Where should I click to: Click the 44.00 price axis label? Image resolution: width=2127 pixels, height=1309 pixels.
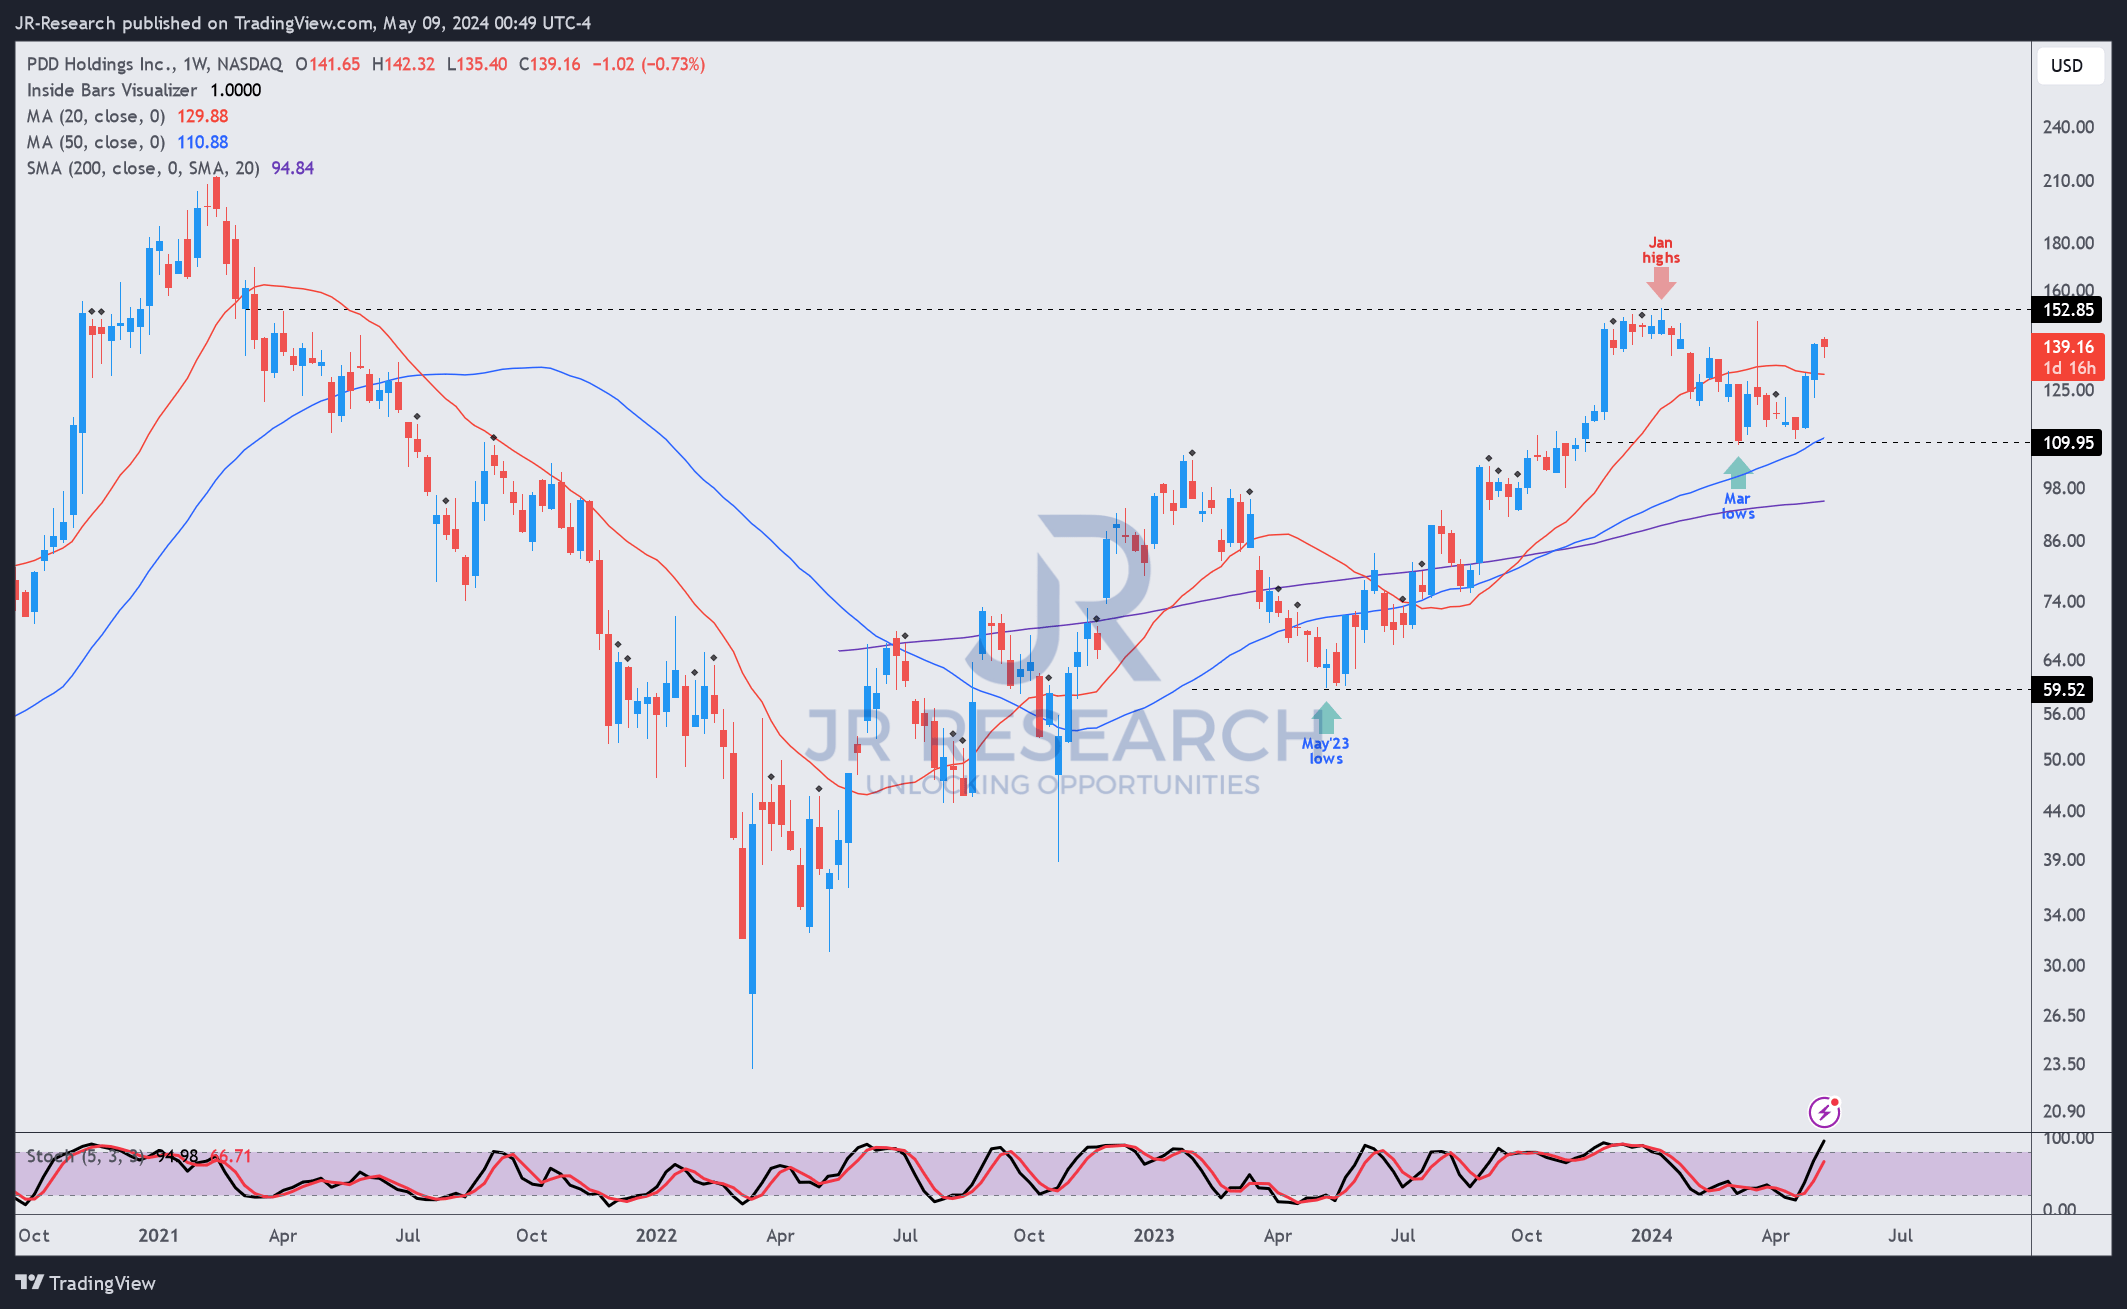point(2064,811)
